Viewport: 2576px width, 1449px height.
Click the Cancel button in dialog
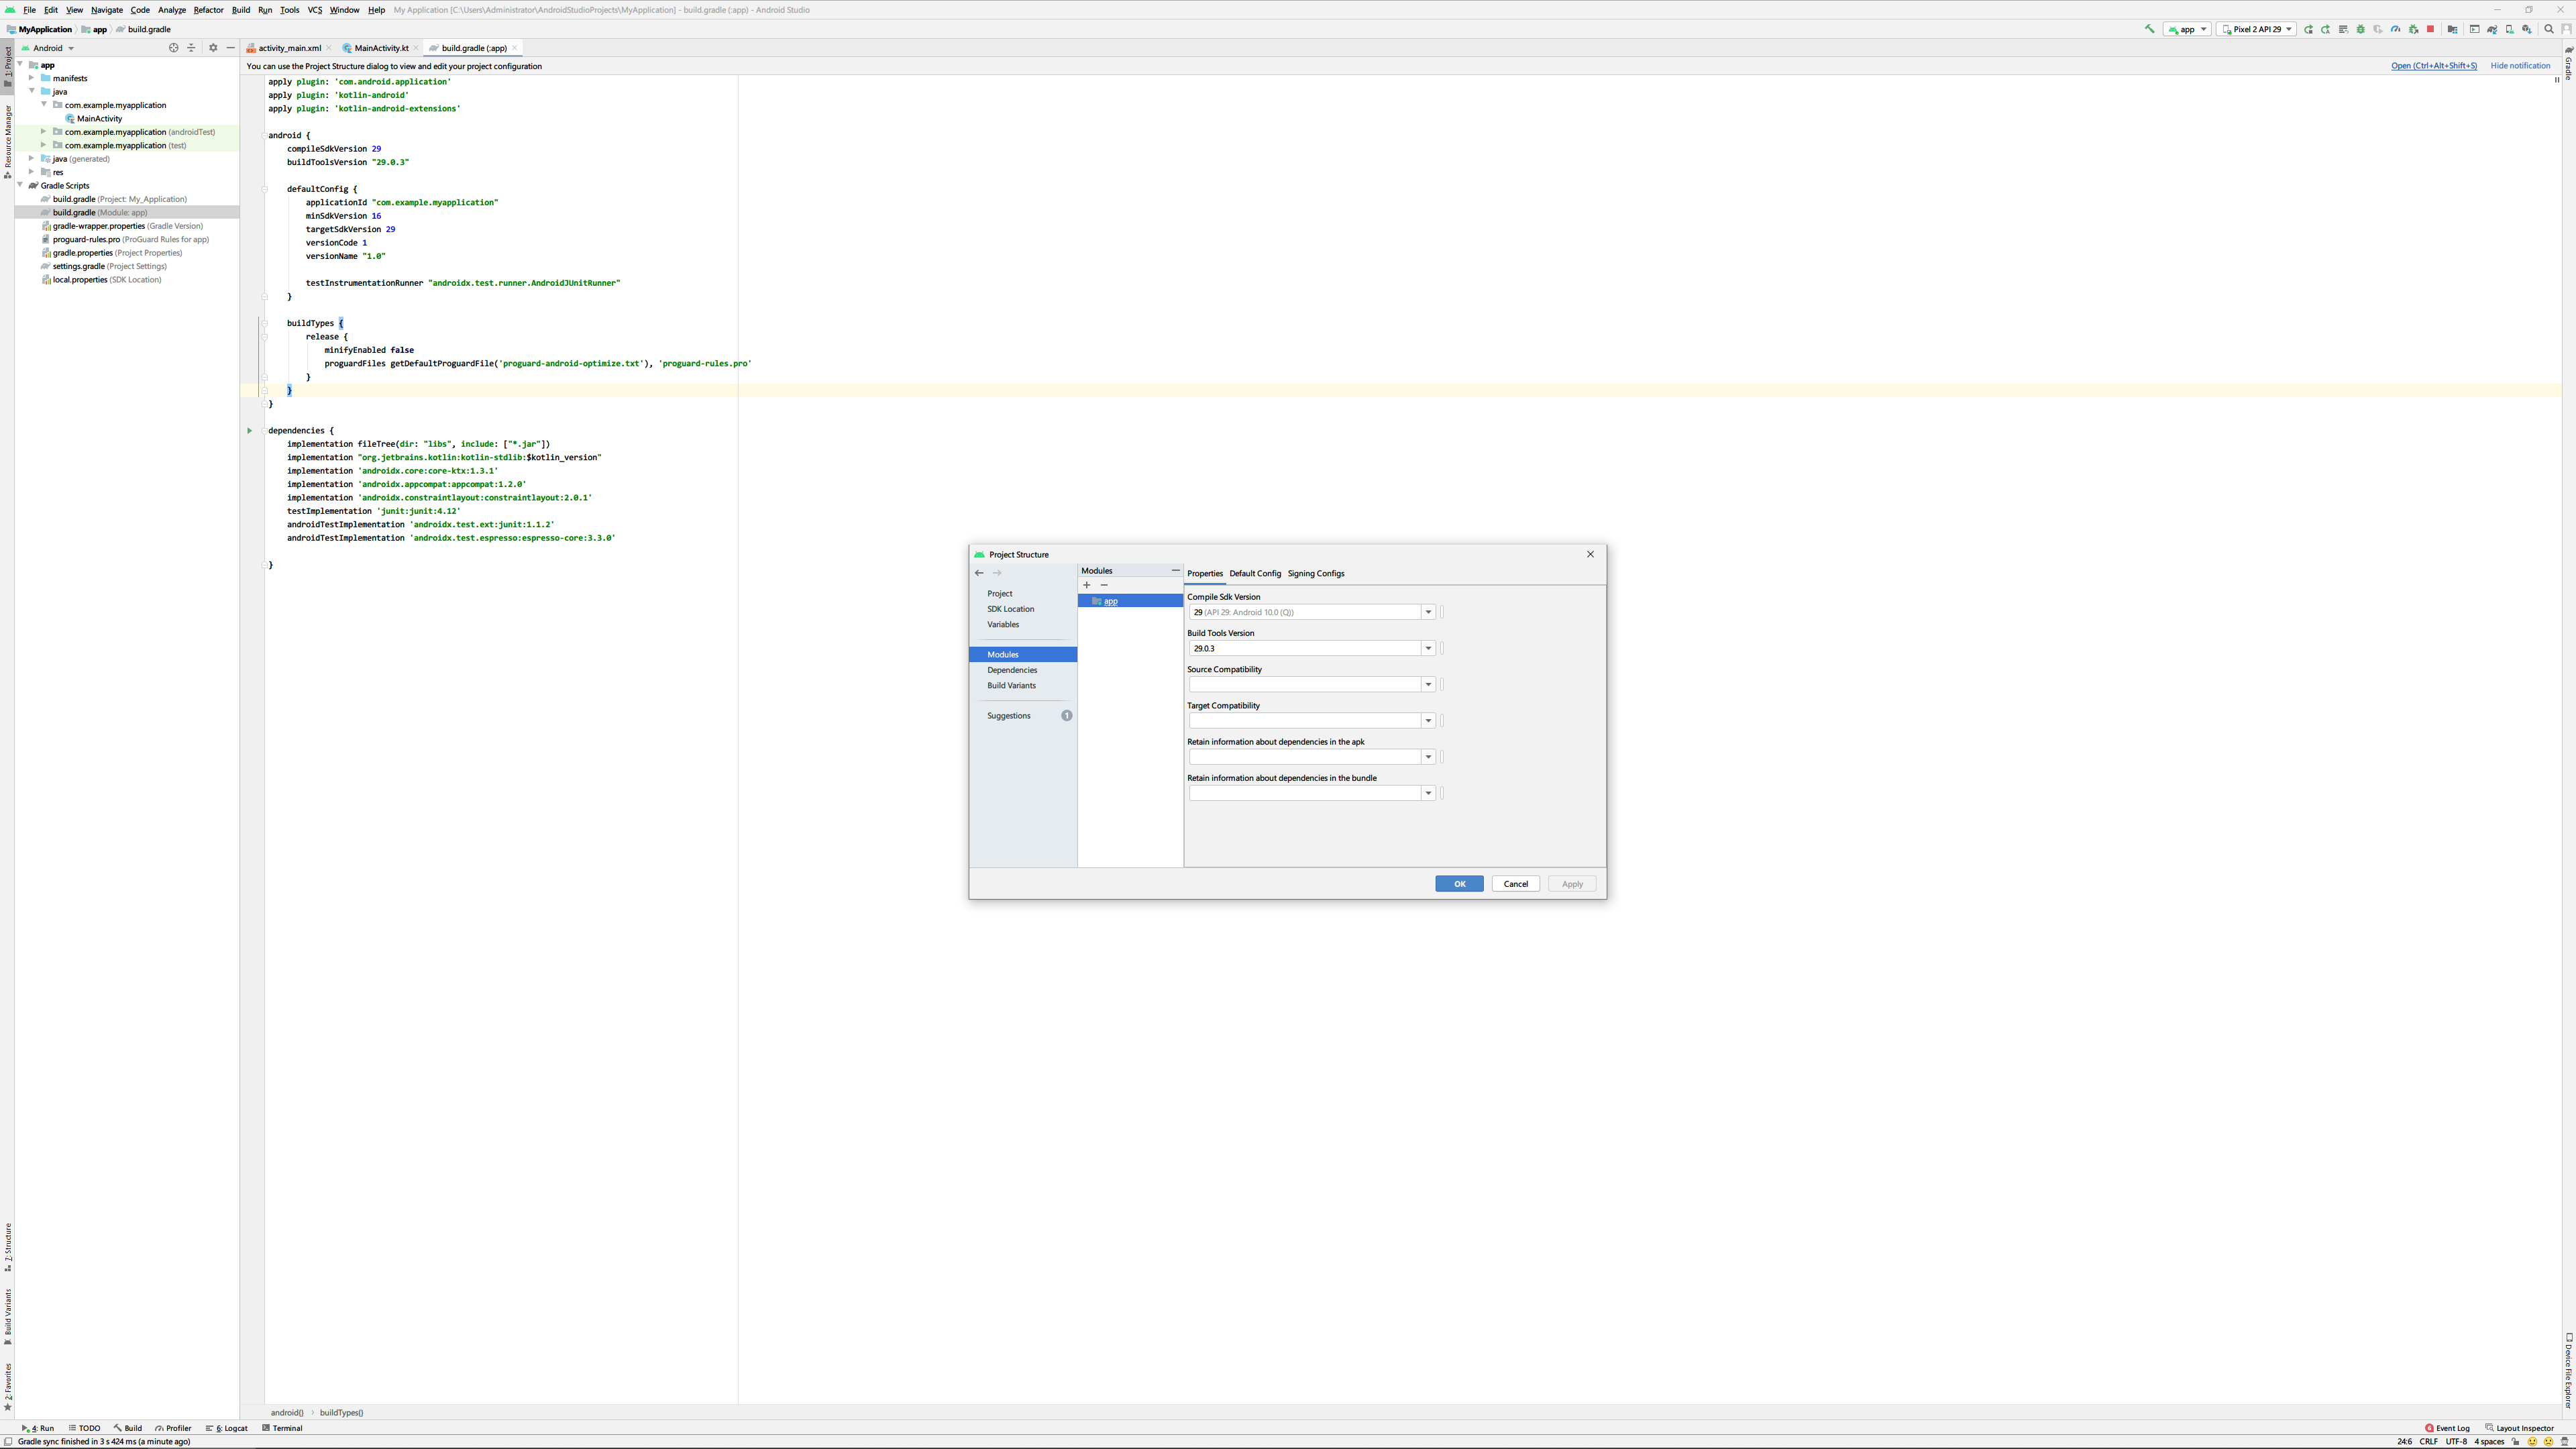pyautogui.click(x=1515, y=884)
